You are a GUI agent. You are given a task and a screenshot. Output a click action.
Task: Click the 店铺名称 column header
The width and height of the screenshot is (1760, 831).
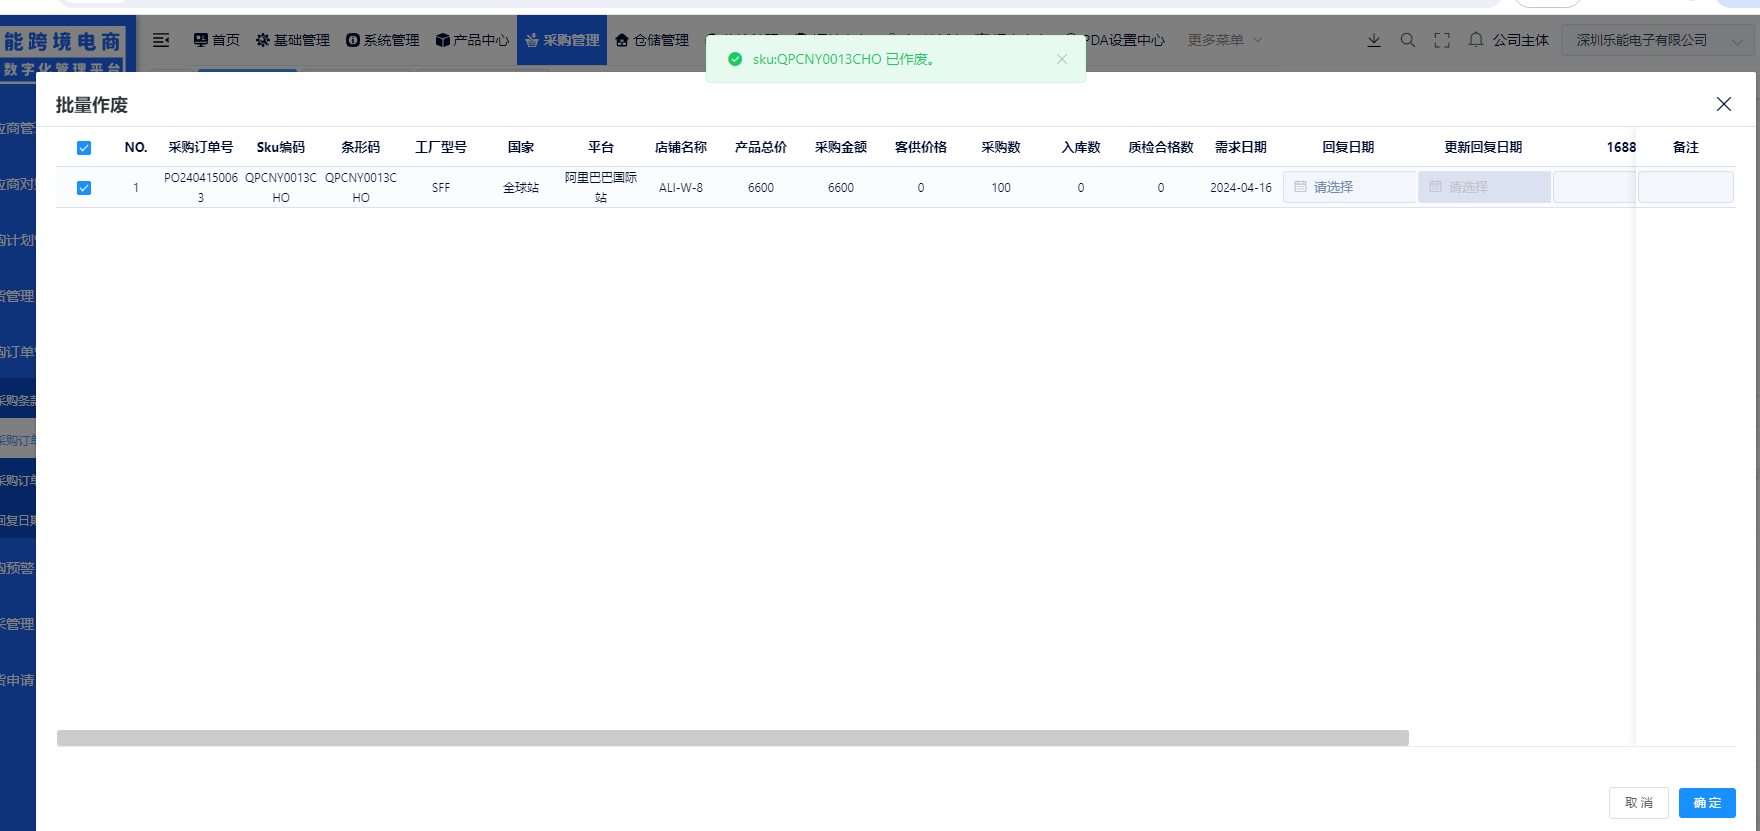[681, 147]
